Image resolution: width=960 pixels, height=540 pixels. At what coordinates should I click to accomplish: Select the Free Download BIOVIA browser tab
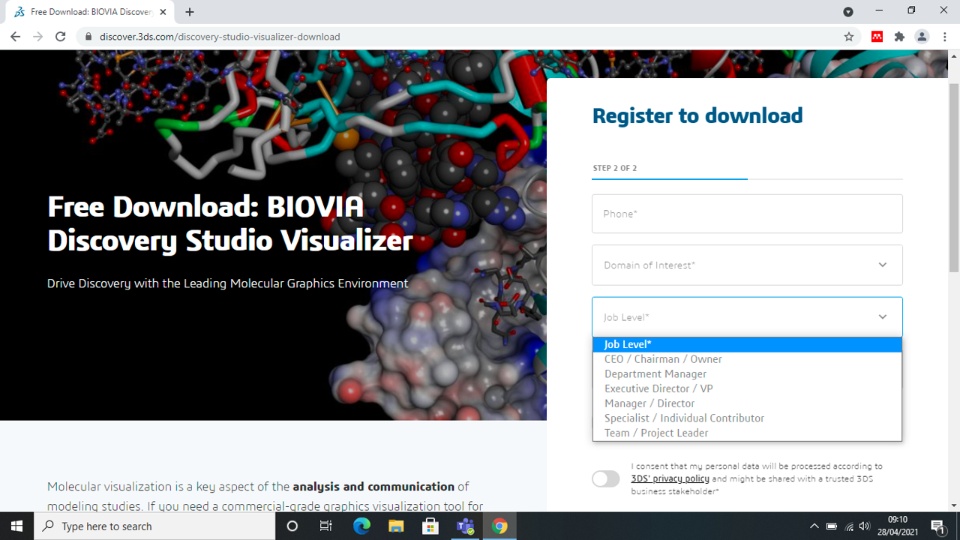pyautogui.click(x=89, y=12)
